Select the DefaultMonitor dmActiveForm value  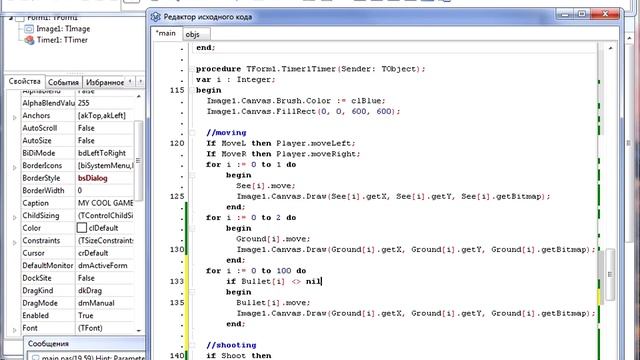[105, 265]
